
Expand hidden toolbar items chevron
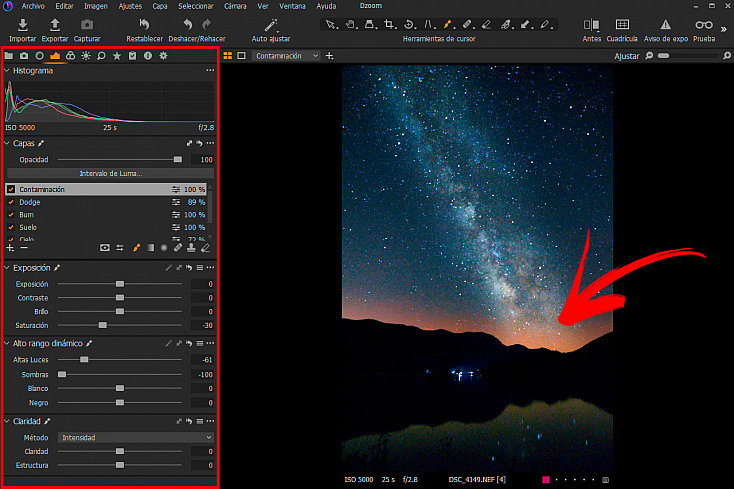(724, 29)
